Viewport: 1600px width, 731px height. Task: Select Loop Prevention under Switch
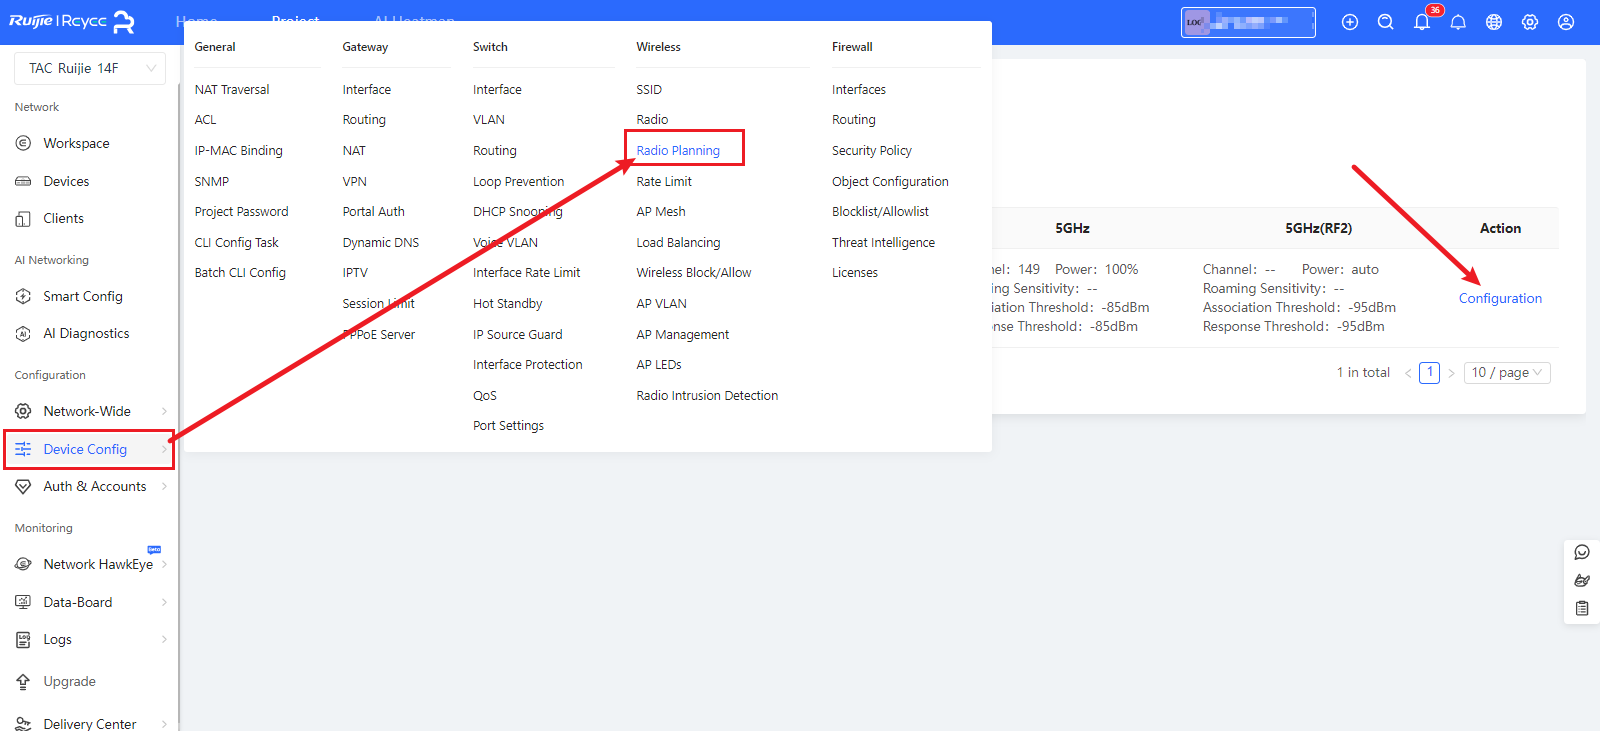pos(518,181)
